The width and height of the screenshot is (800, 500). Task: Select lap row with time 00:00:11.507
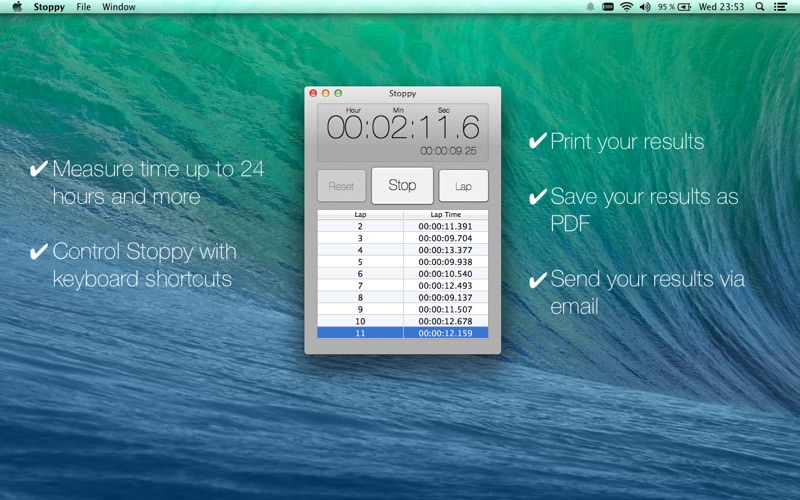(403, 309)
